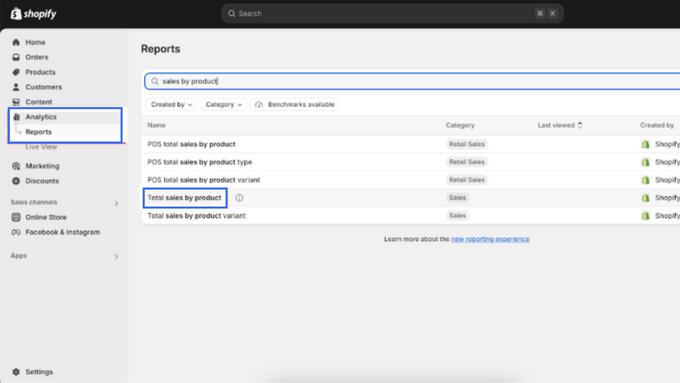Click Shopify icon in POS total sales by product row
Viewport: 680px width, 383px height.
(x=646, y=144)
